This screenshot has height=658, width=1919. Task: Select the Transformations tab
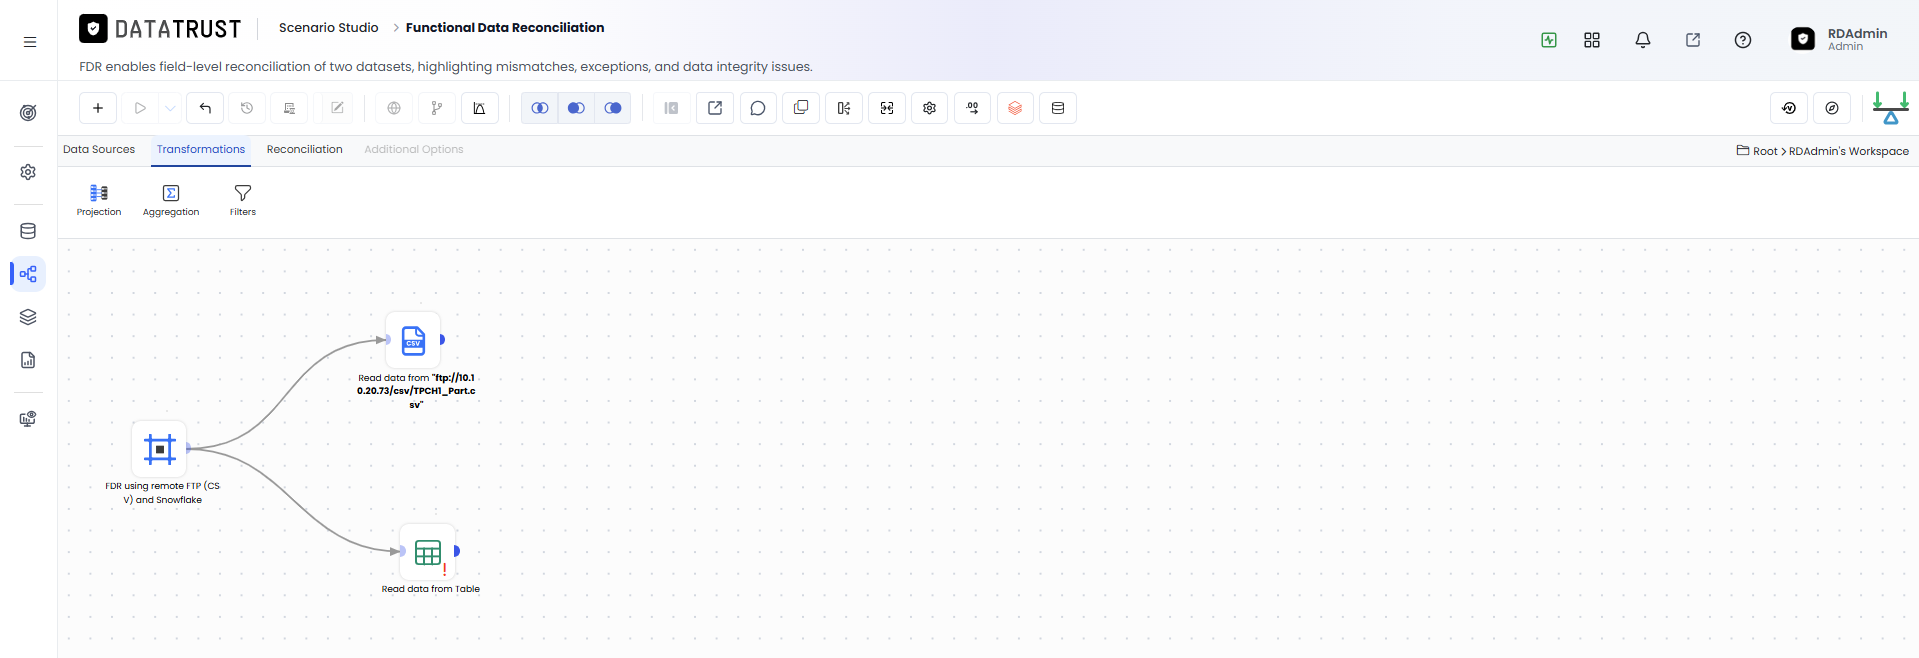(x=201, y=149)
